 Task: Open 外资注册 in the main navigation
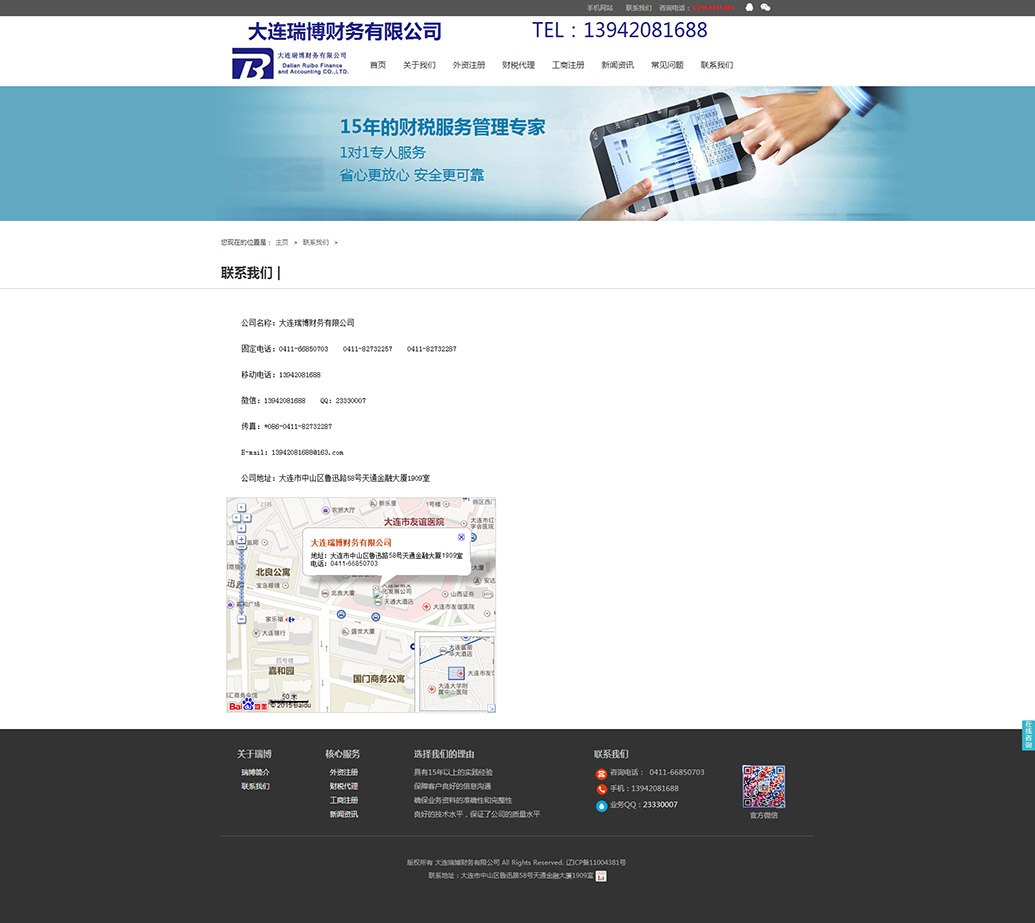click(468, 65)
